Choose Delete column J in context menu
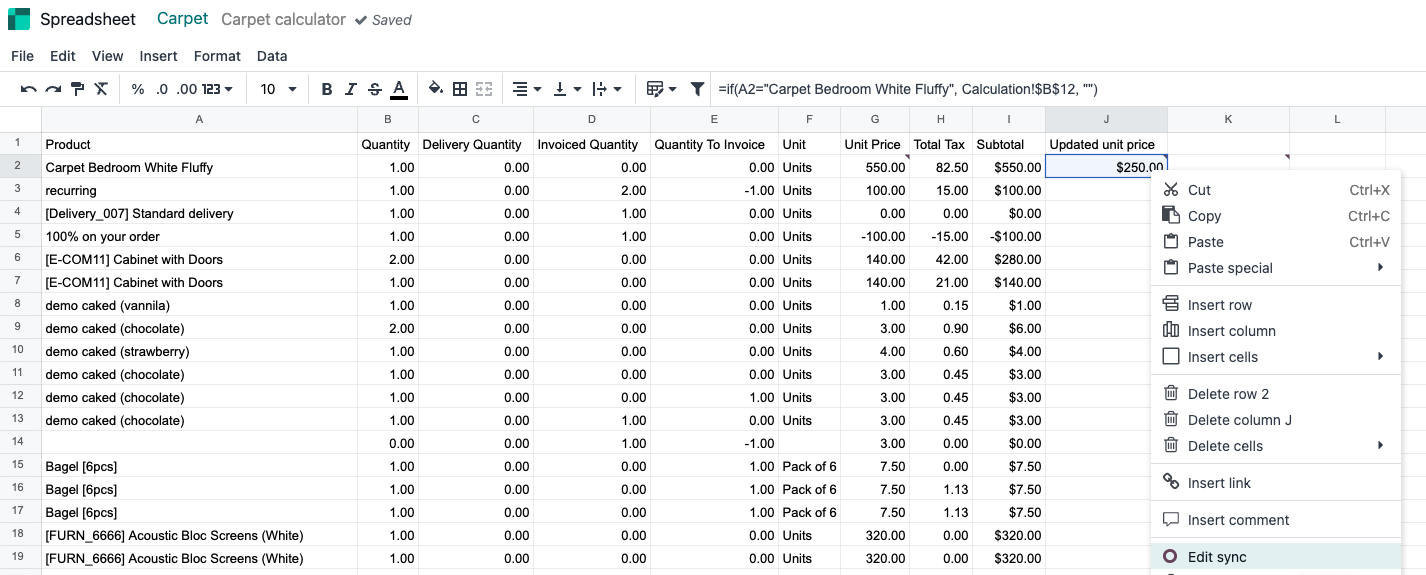This screenshot has width=1426, height=575. tap(1239, 420)
